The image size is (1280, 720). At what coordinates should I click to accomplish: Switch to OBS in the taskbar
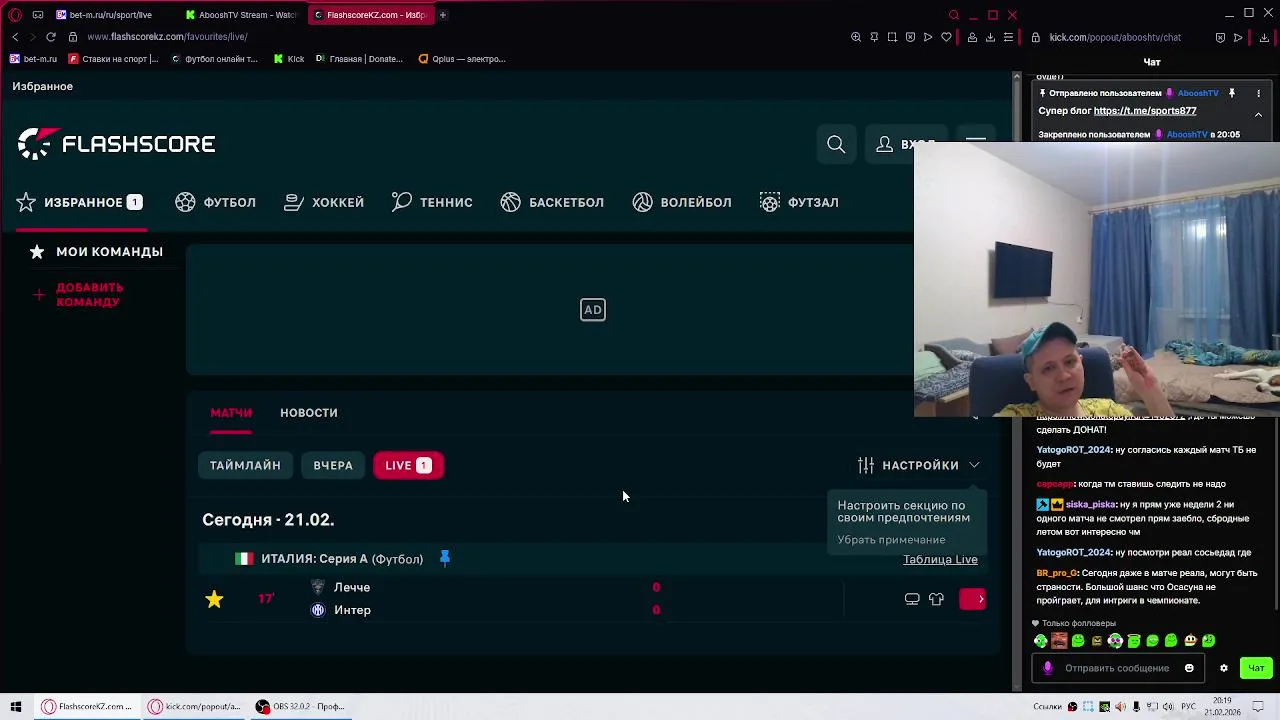point(299,707)
